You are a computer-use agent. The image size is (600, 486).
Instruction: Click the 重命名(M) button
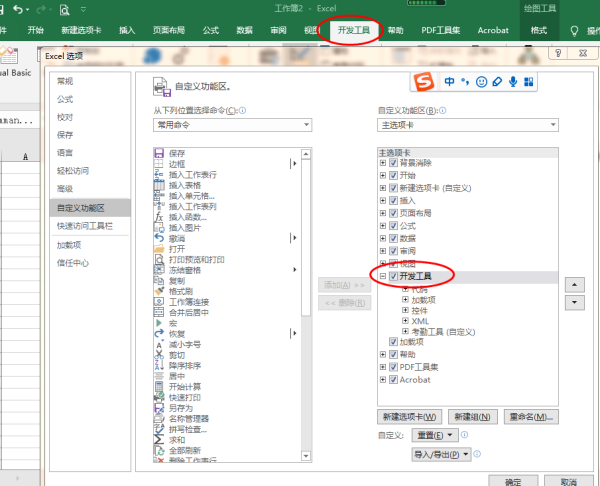coord(531,417)
